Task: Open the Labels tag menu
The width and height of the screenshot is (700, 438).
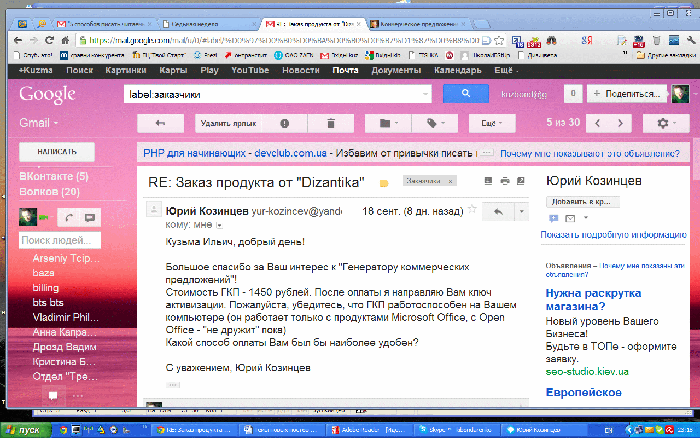Action: (x=435, y=123)
